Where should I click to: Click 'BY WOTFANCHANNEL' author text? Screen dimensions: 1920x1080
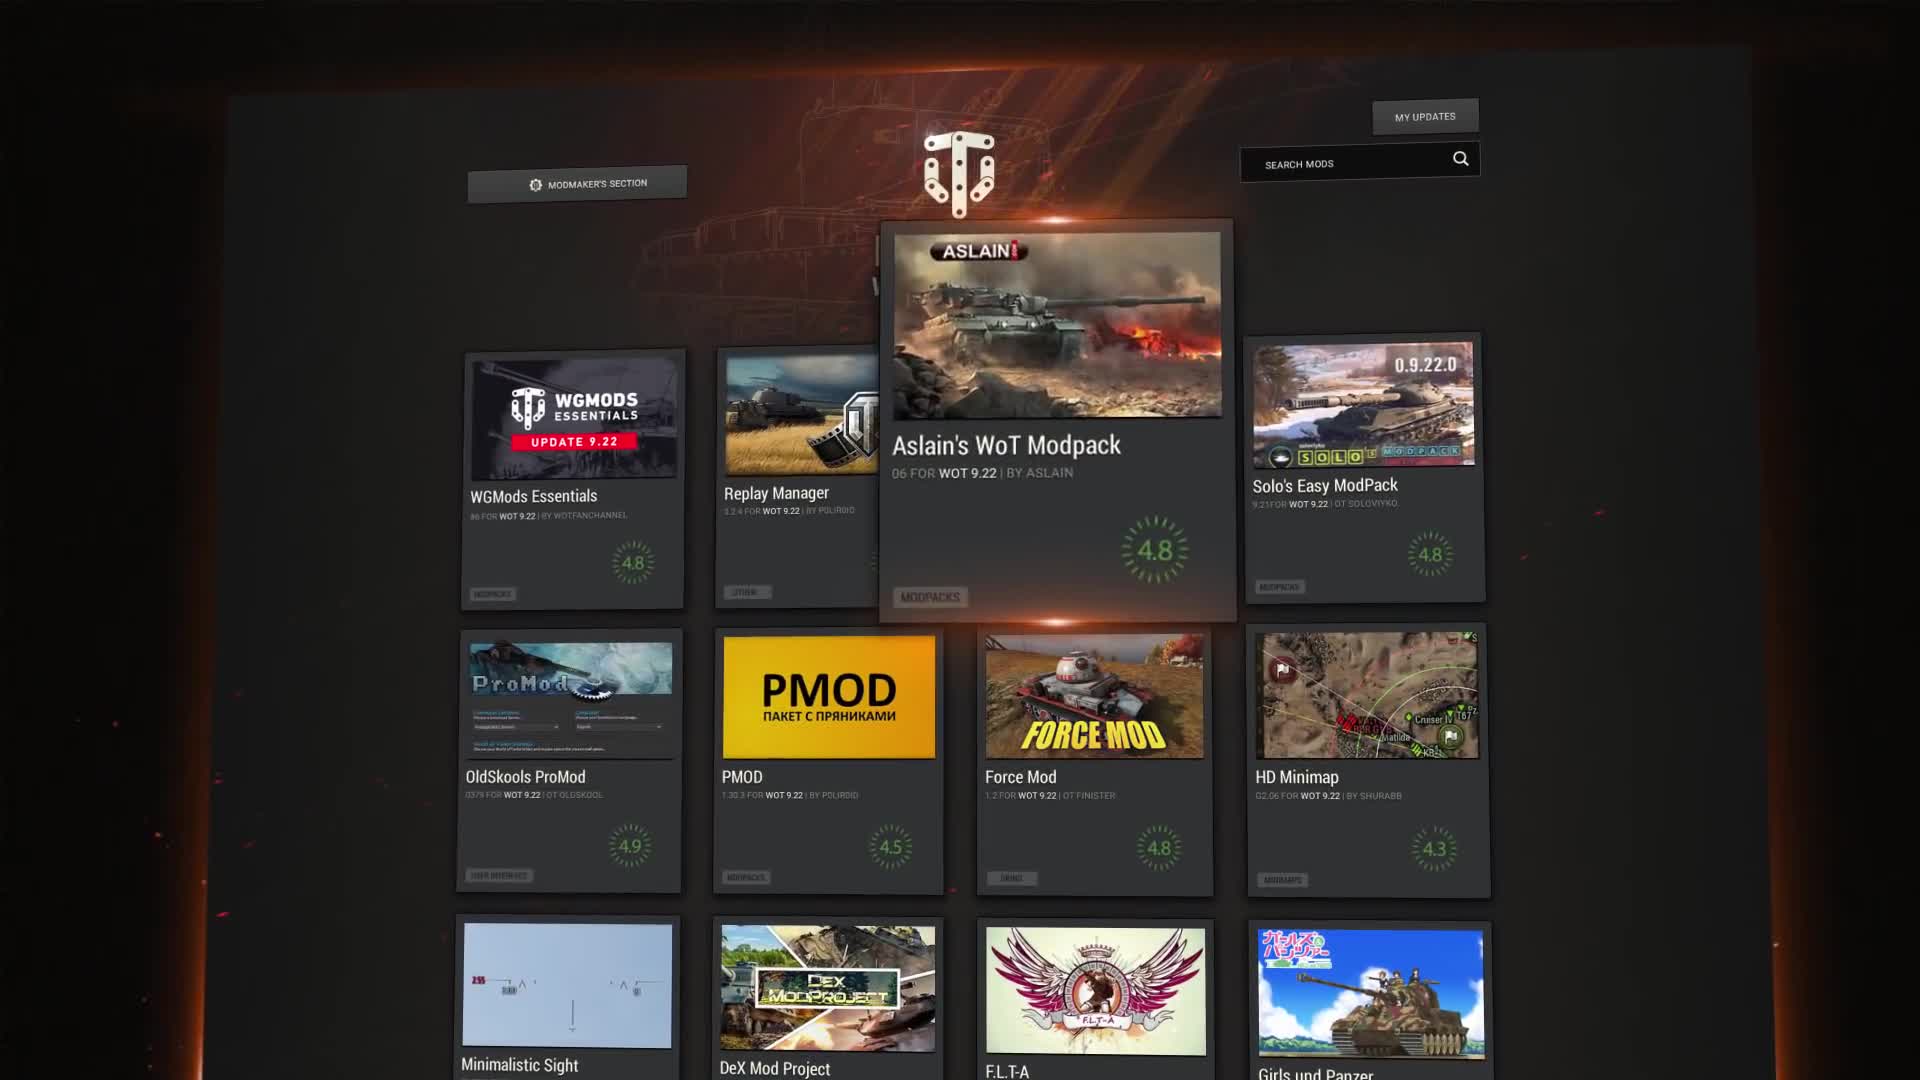[x=584, y=516]
